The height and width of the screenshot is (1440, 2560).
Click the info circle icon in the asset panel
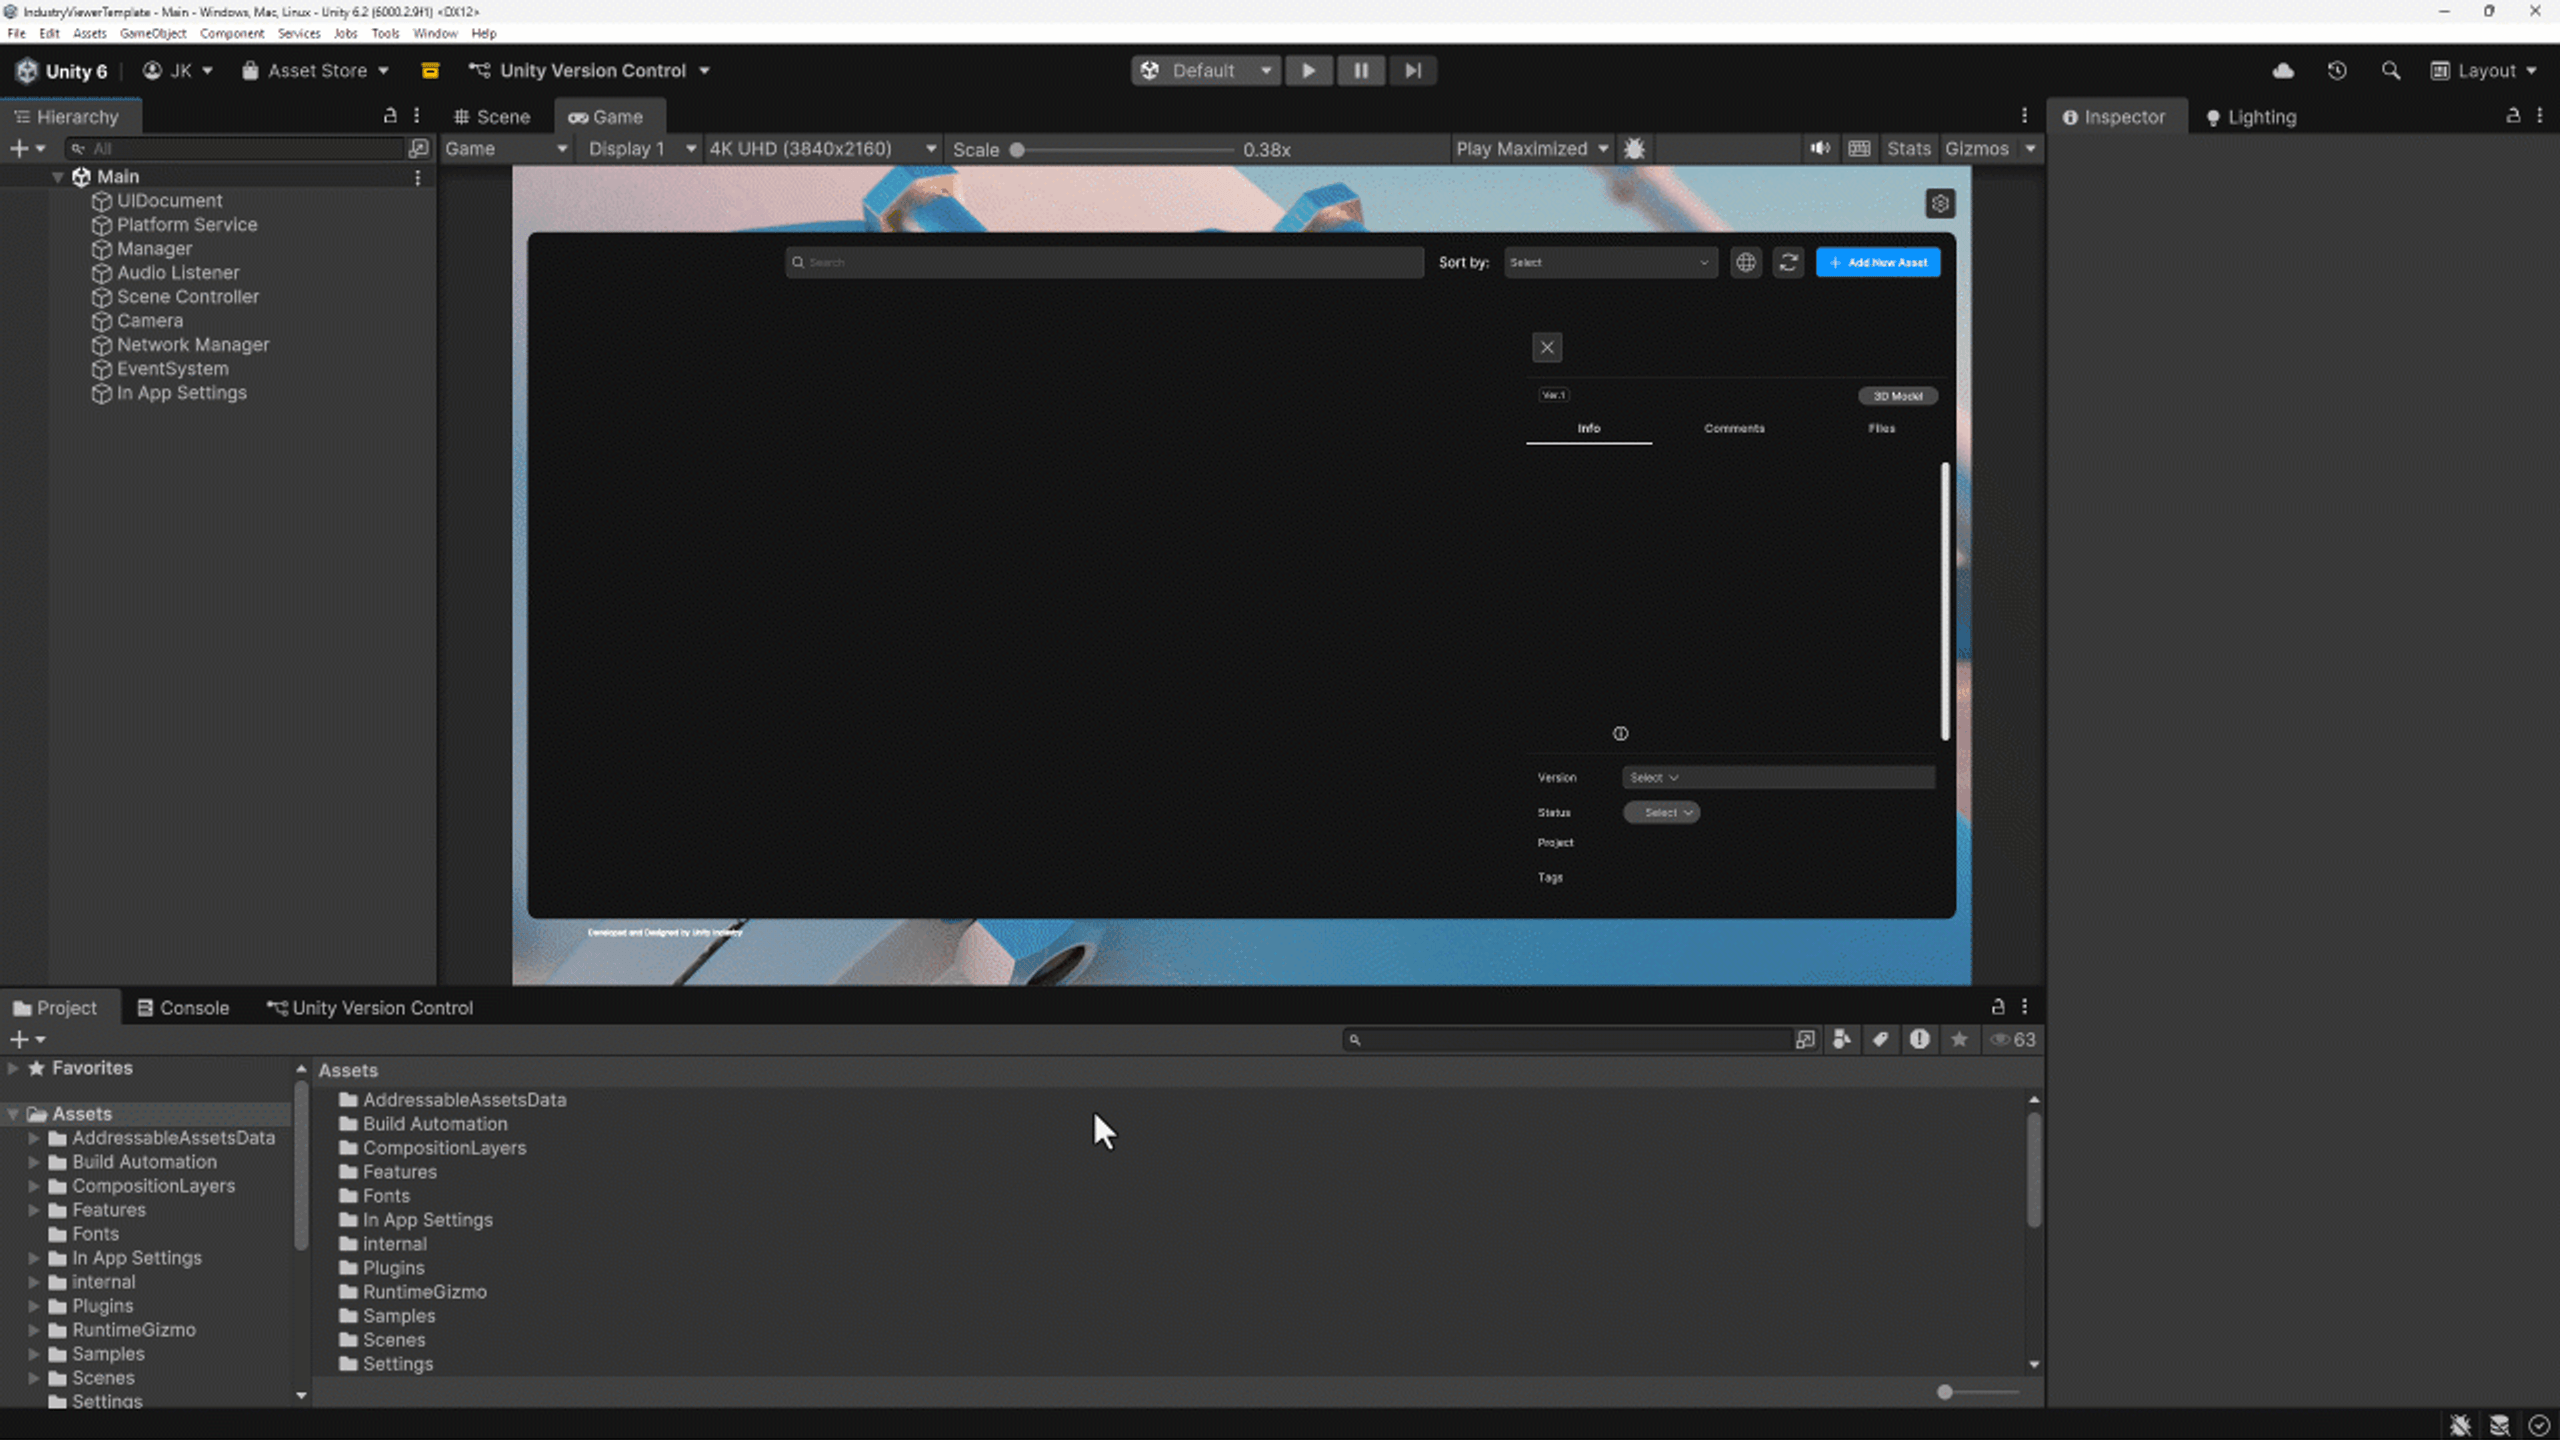click(x=1620, y=734)
